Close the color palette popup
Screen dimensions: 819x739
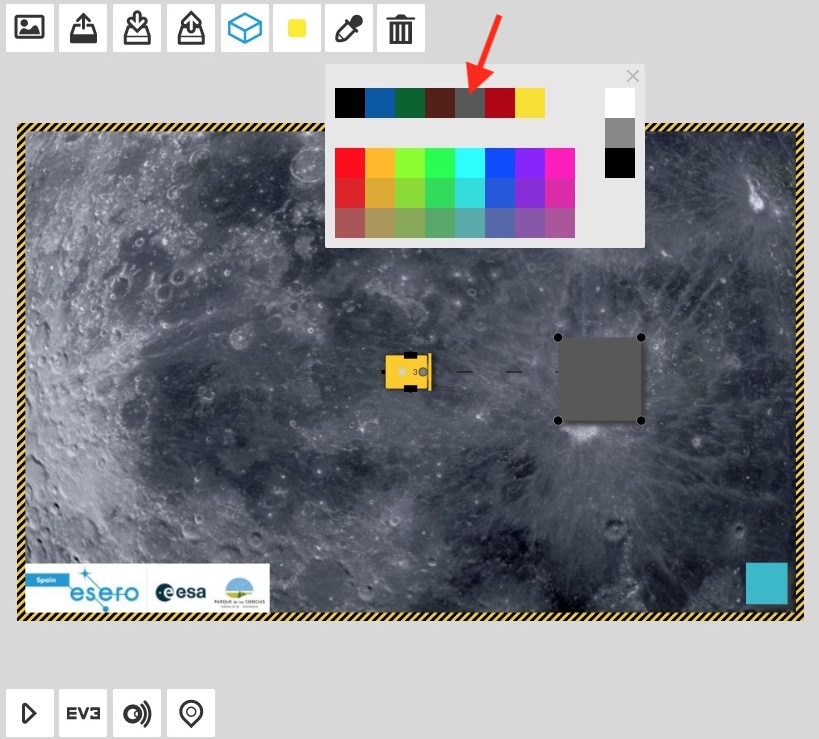632,76
